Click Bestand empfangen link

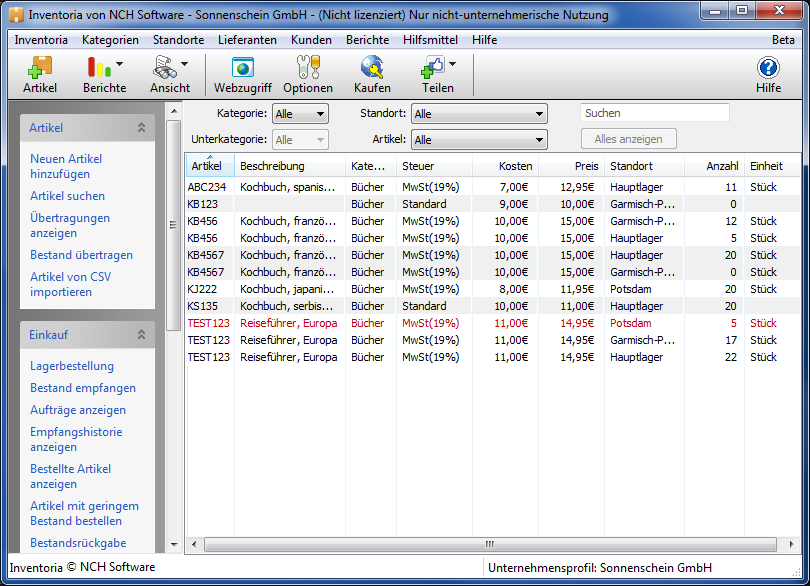point(83,388)
